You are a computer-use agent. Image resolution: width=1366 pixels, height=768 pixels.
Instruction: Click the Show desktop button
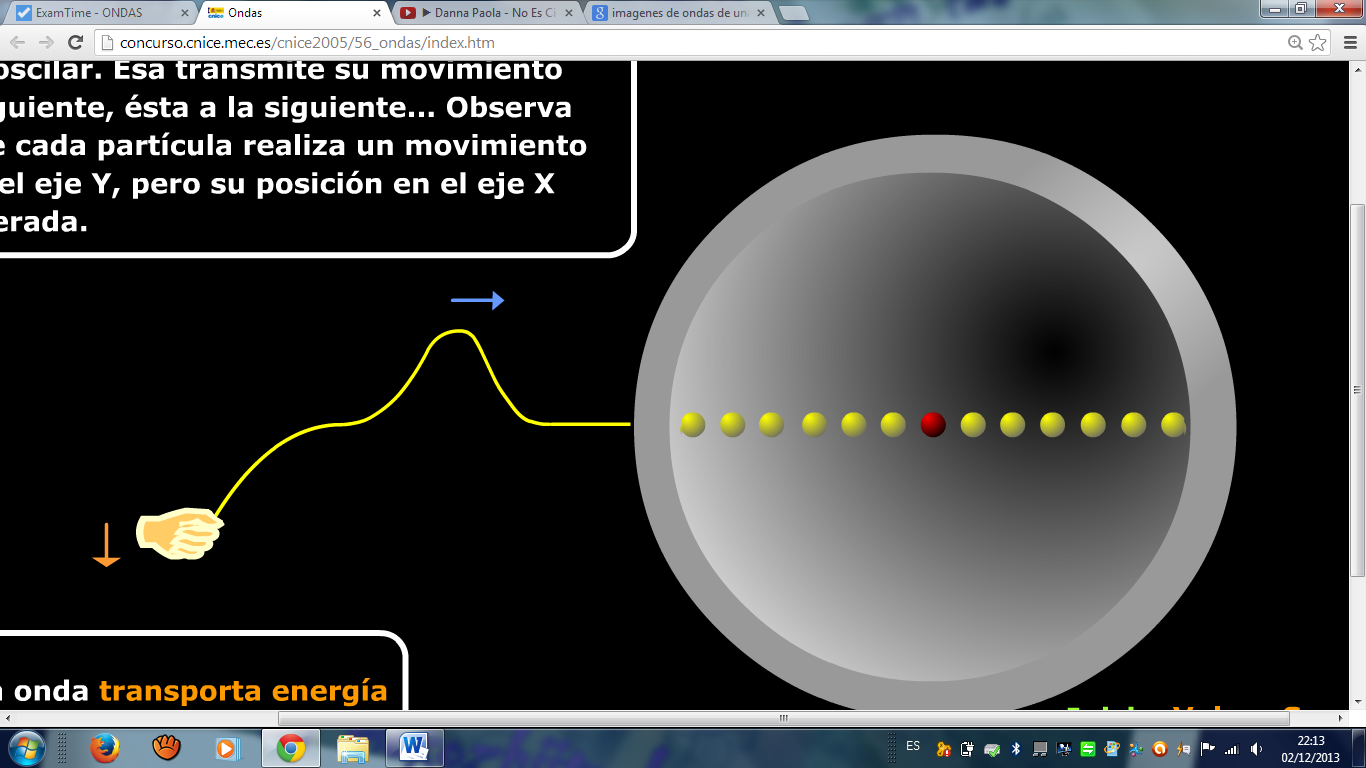pos(1358,748)
